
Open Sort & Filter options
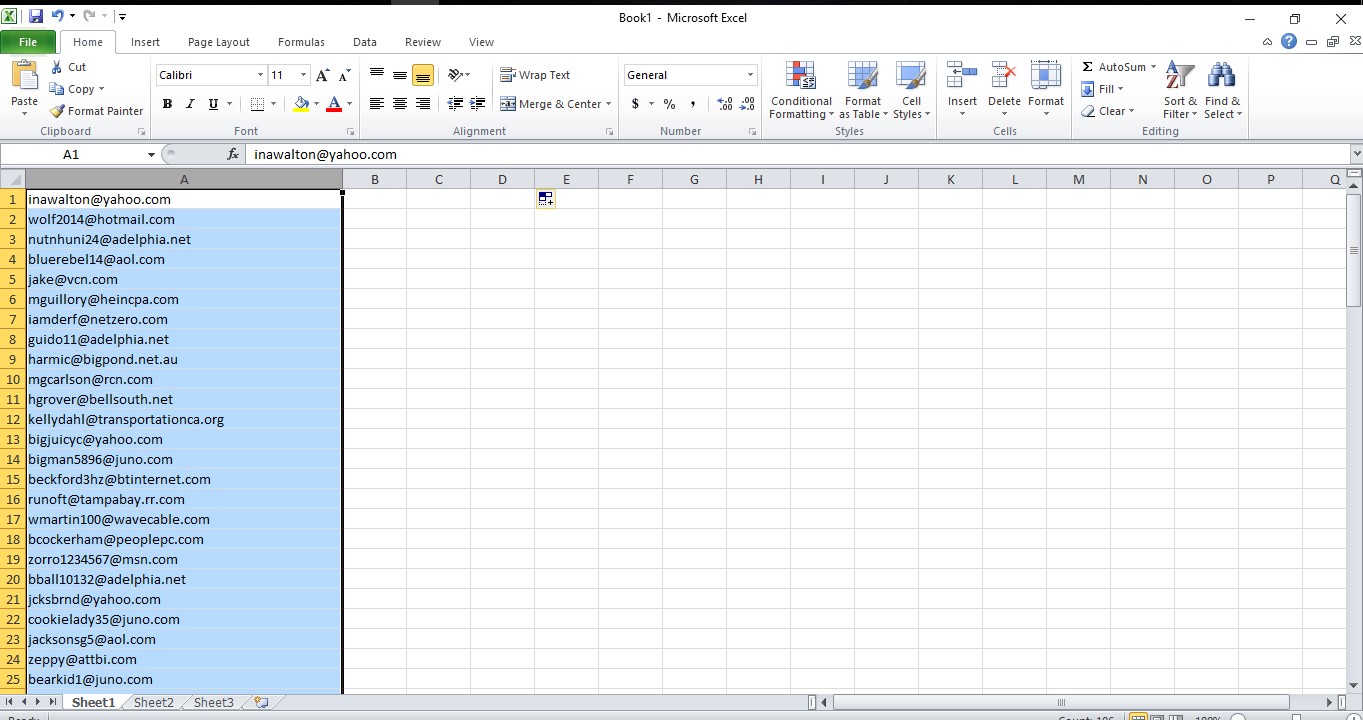coord(1179,89)
